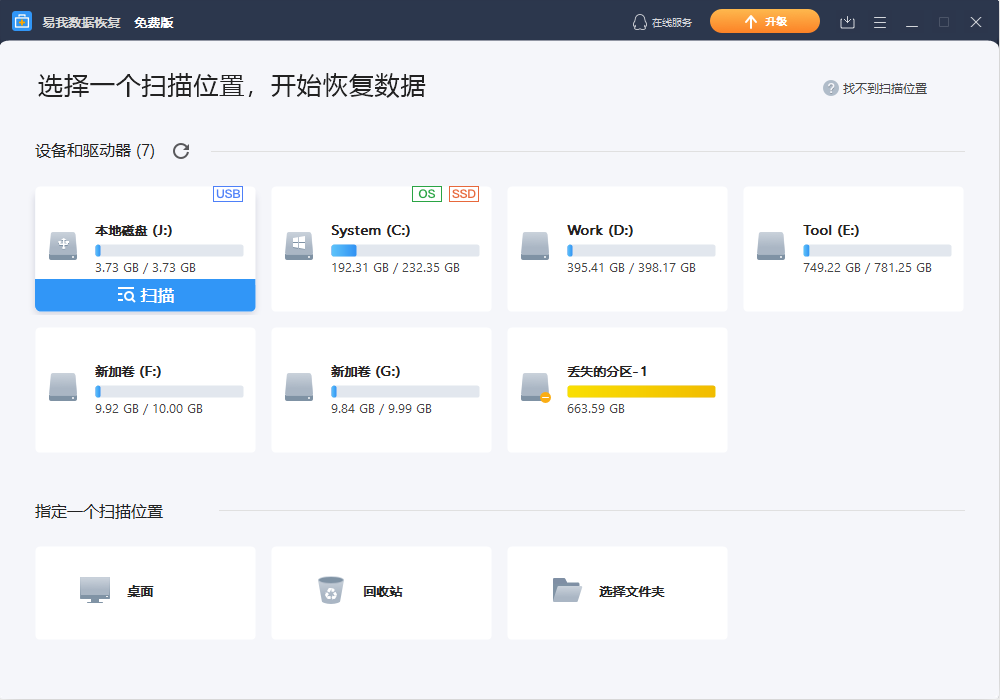Screen dimensions: 1000x700
Task: Click the import sessions icon in title bar
Action: [847, 20]
